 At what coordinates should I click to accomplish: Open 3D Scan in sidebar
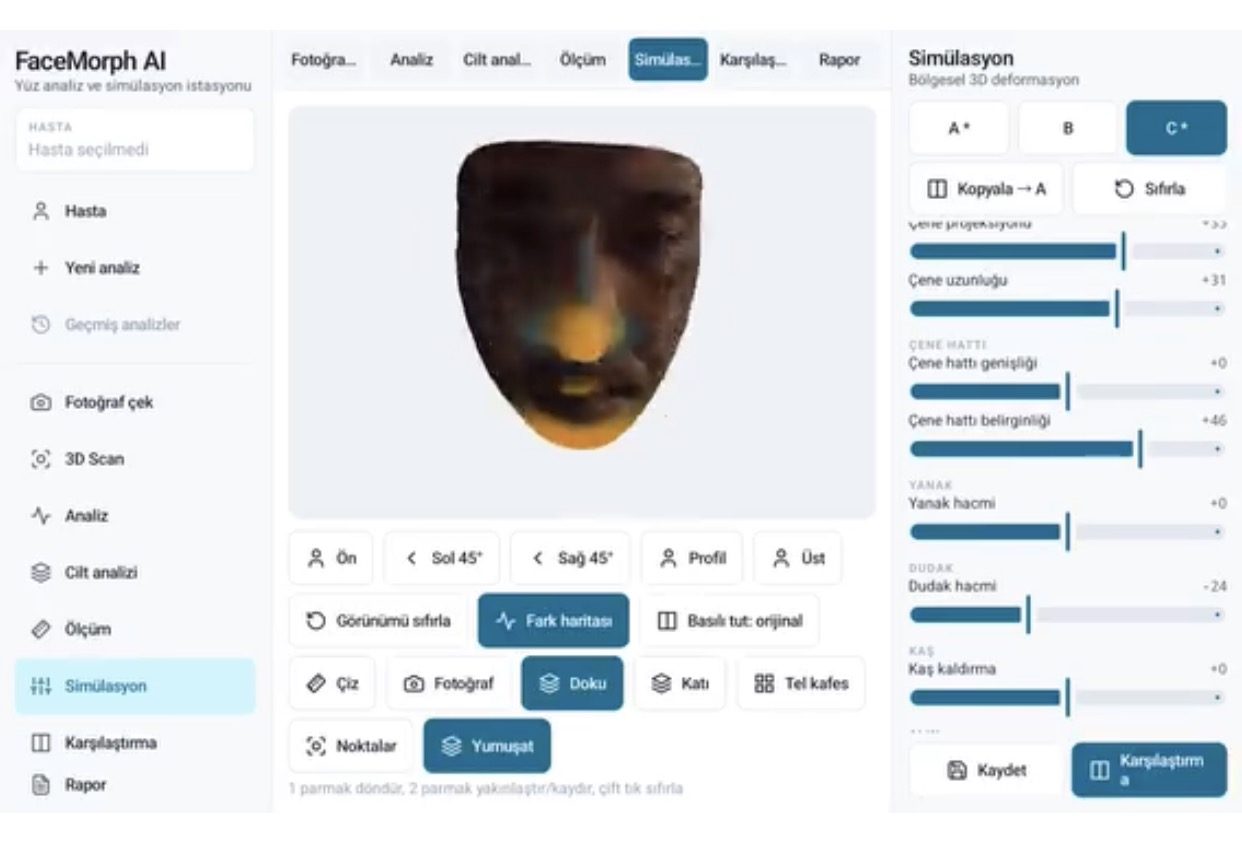[135, 460]
